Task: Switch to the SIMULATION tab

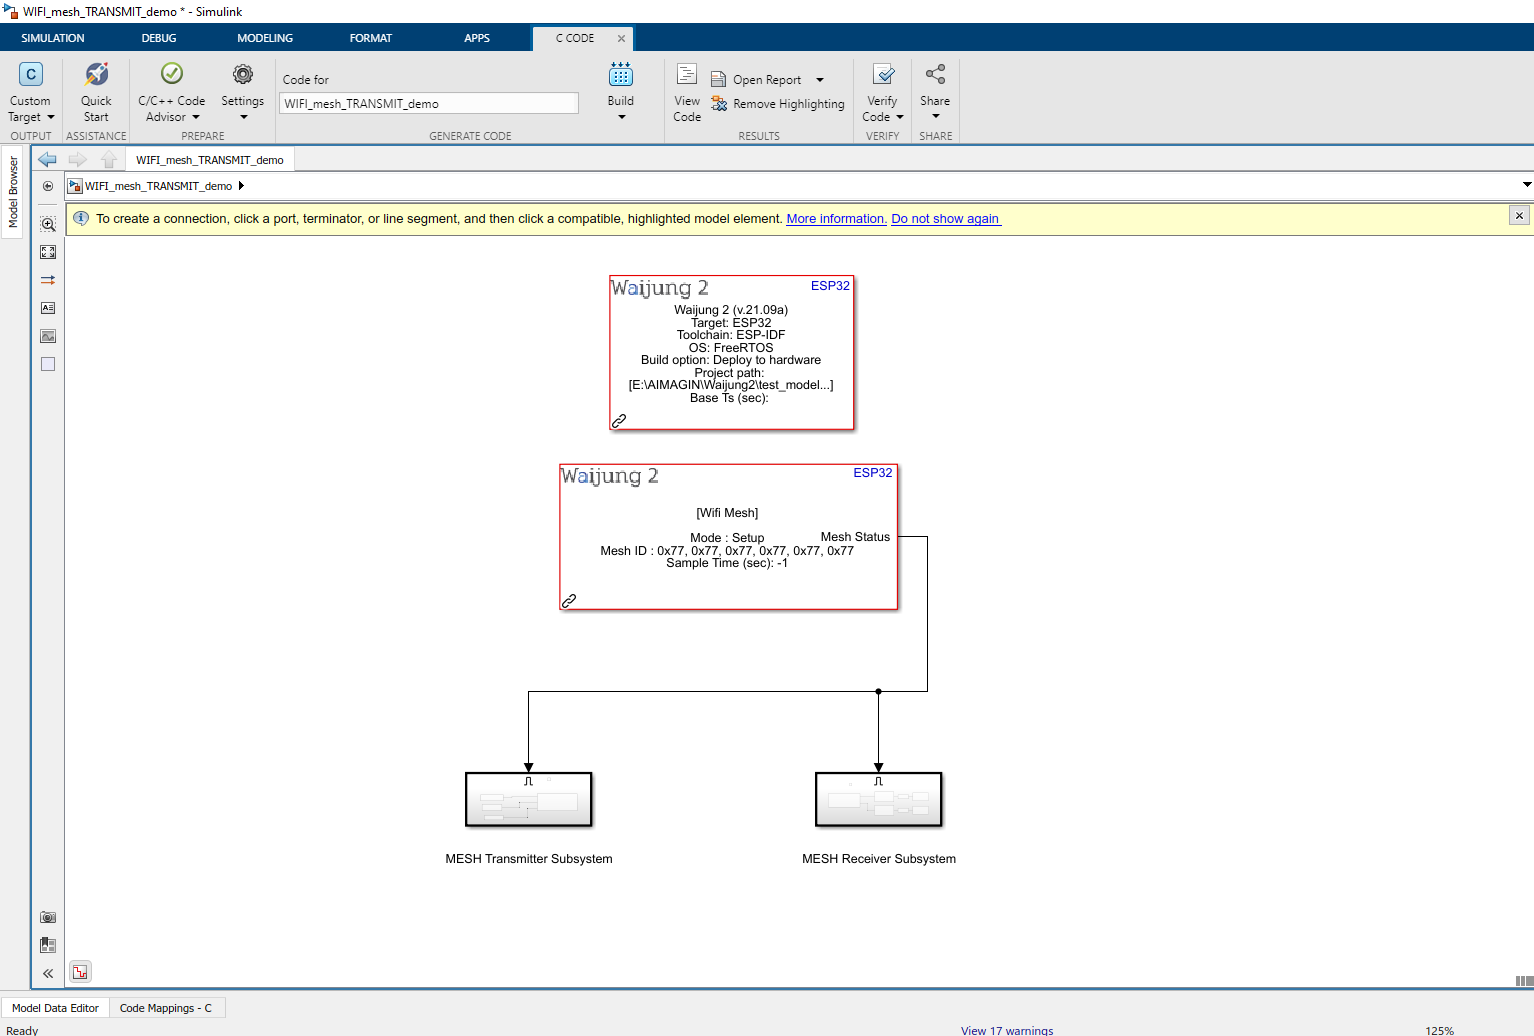Action: coord(53,38)
